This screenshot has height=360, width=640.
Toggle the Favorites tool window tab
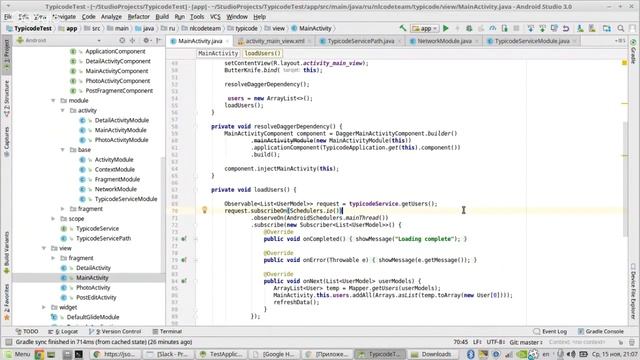click(6, 302)
